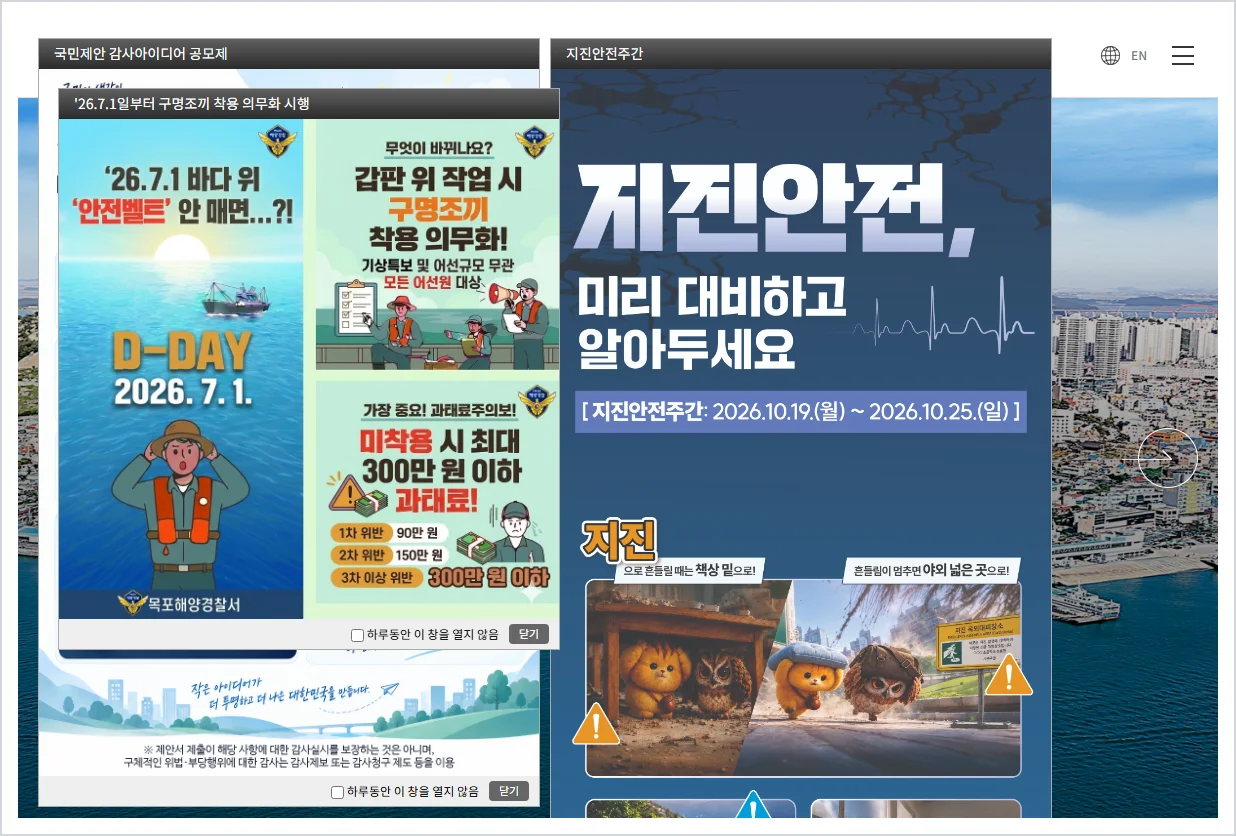Click the '목포해양경찰서' footer label on poster

181,604
